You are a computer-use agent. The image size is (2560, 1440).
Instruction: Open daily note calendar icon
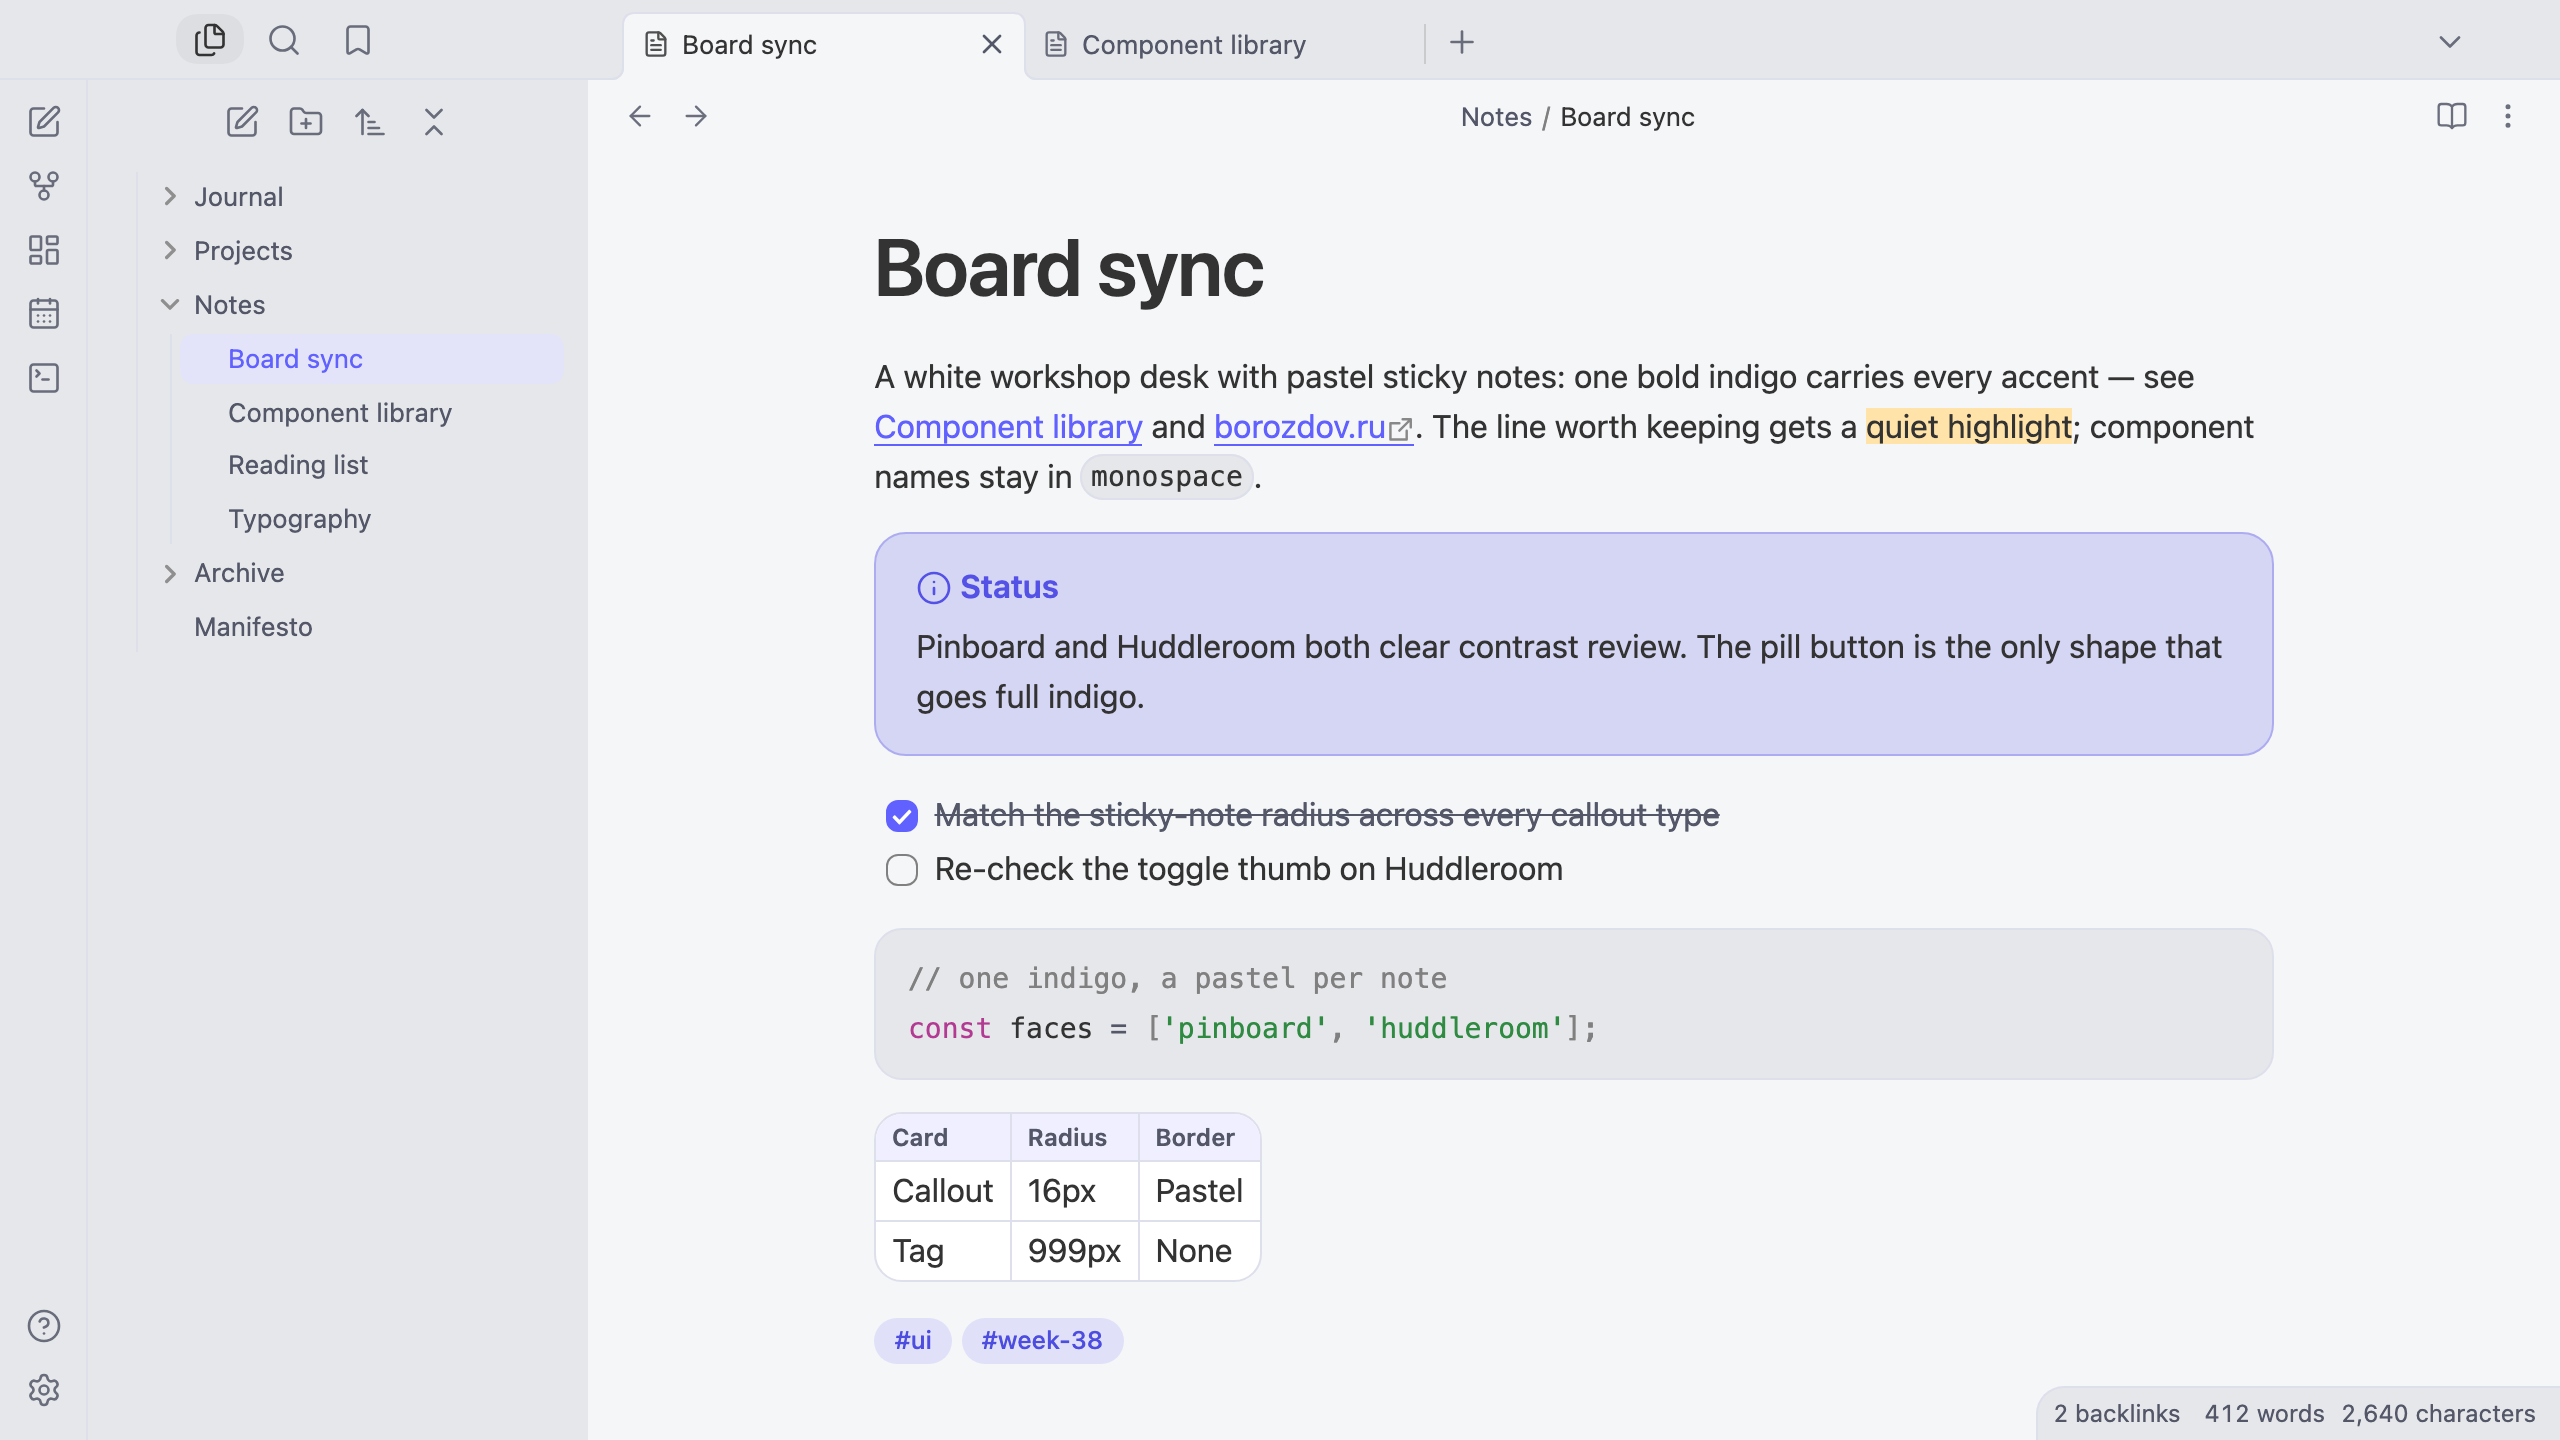click(x=44, y=314)
